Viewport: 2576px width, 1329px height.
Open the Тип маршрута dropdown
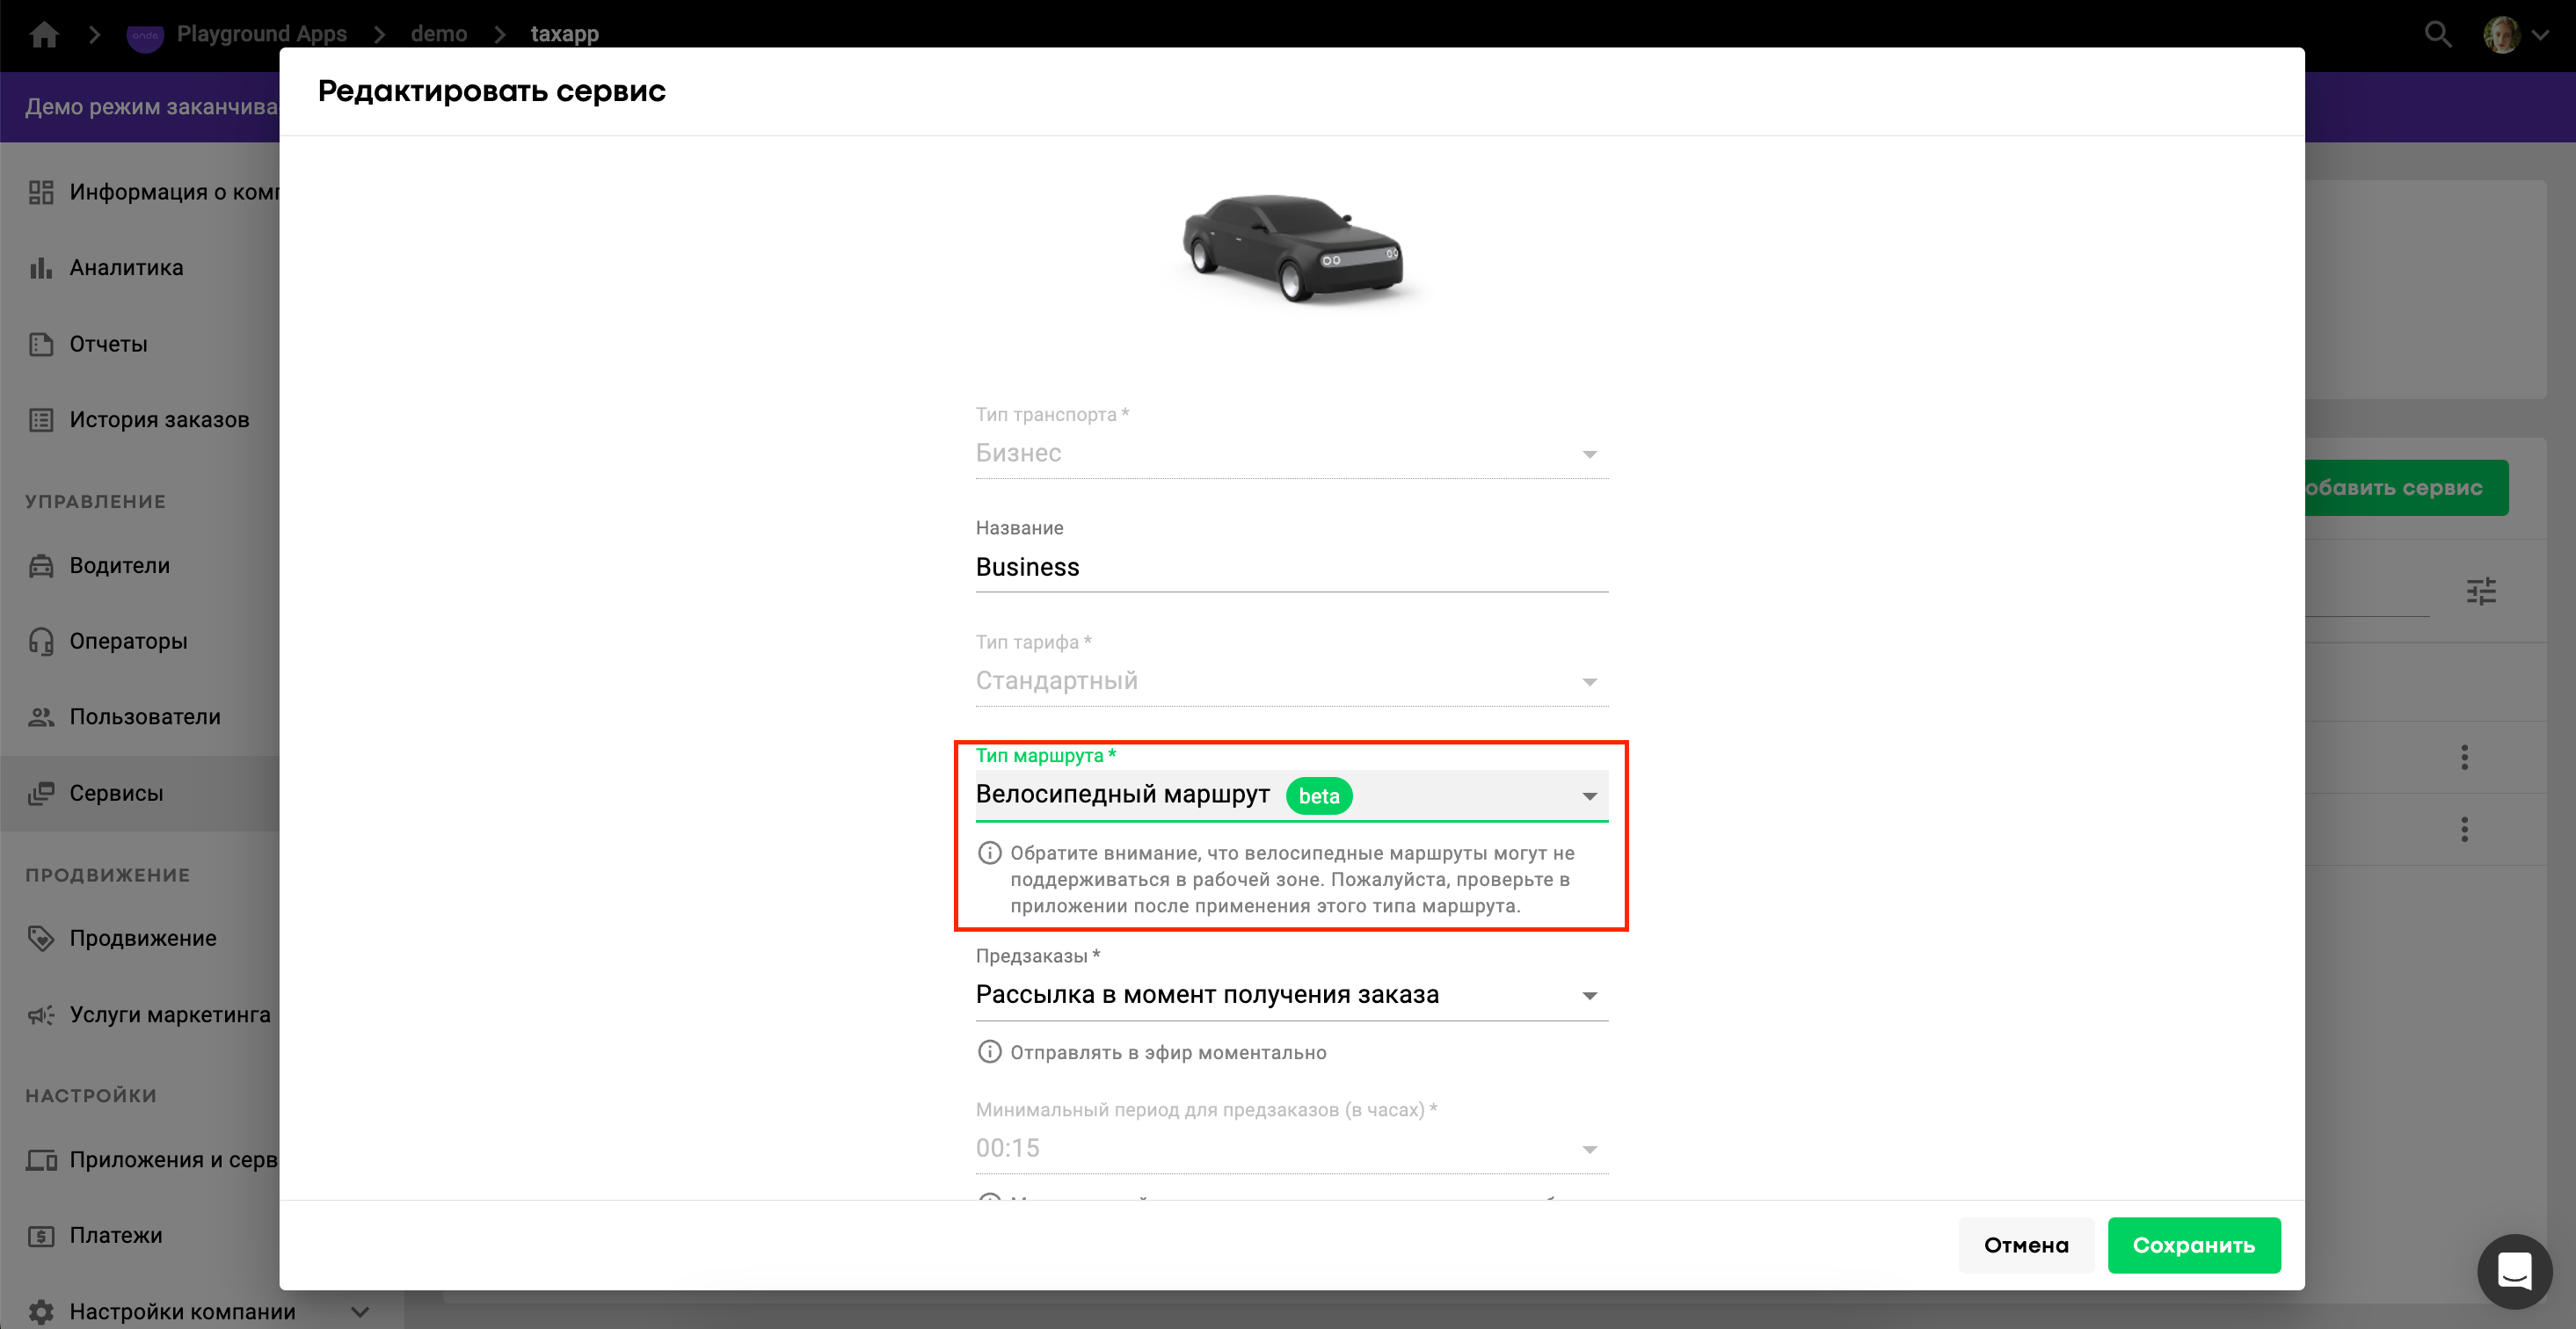click(x=1290, y=796)
